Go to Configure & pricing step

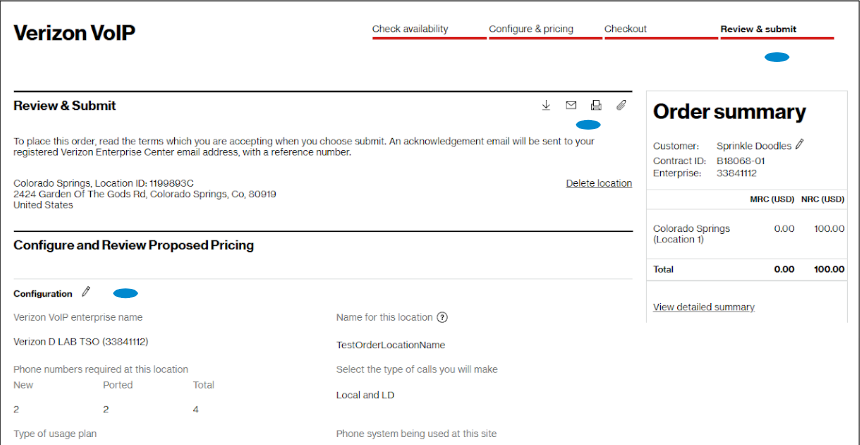tap(531, 29)
